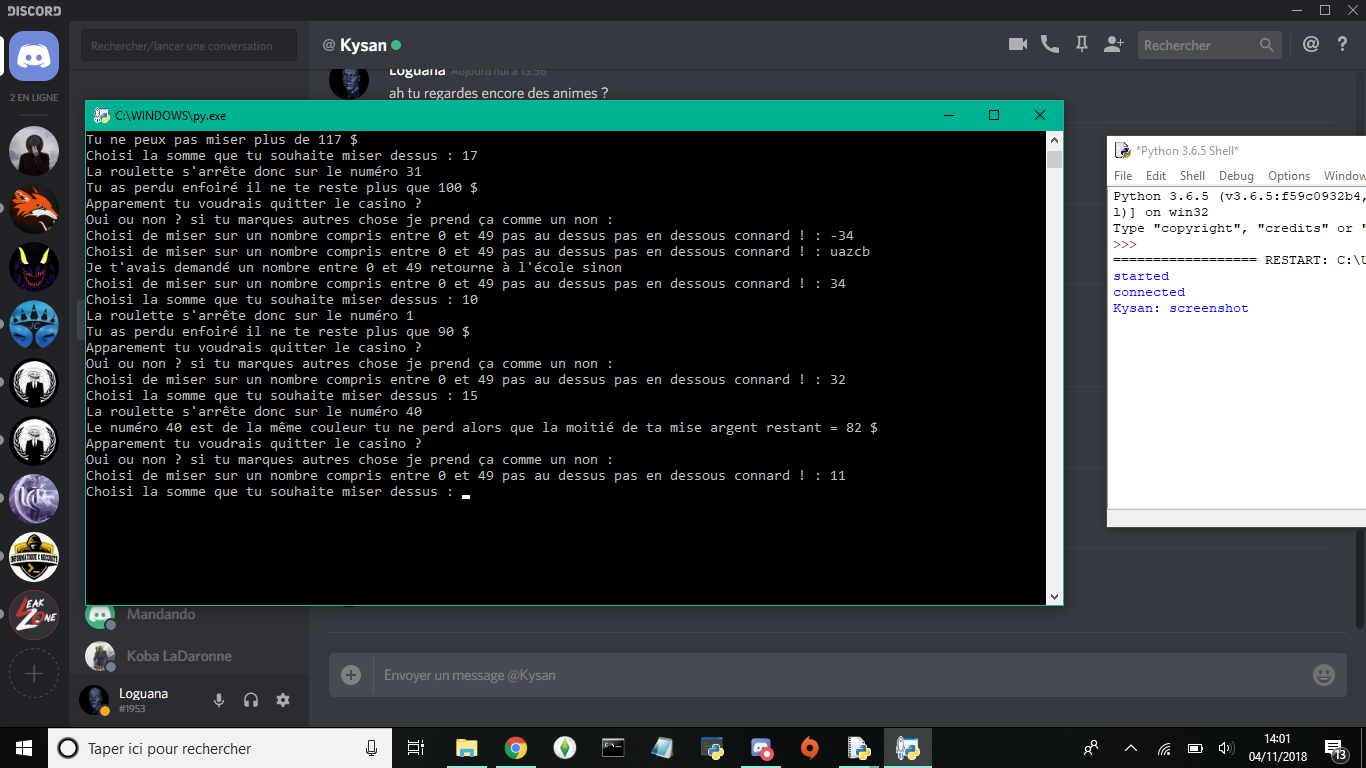The width and height of the screenshot is (1366, 768).
Task: Start a voice call with Kysan
Action: coord(1049,44)
